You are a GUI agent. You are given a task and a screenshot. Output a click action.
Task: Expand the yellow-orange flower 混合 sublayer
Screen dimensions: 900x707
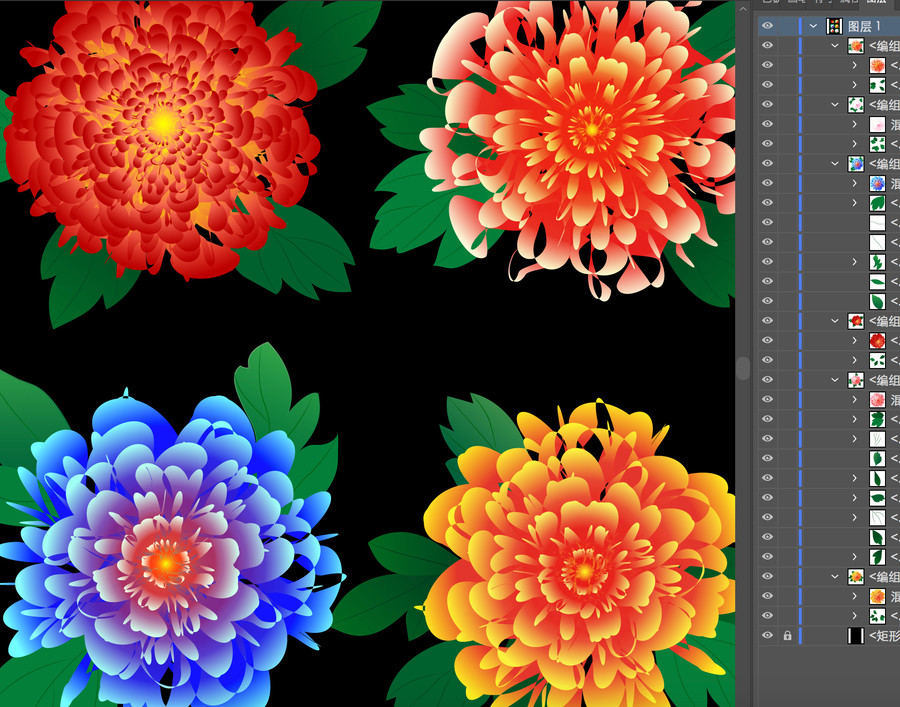click(855, 596)
